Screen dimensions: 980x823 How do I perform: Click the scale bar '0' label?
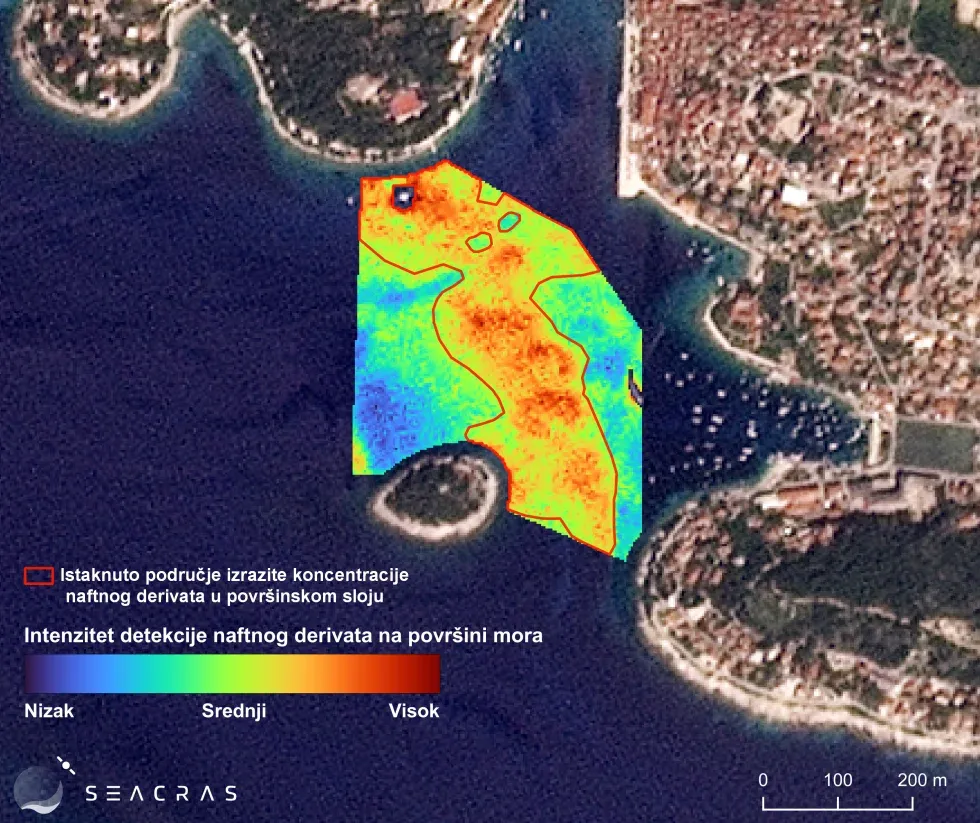[763, 780]
